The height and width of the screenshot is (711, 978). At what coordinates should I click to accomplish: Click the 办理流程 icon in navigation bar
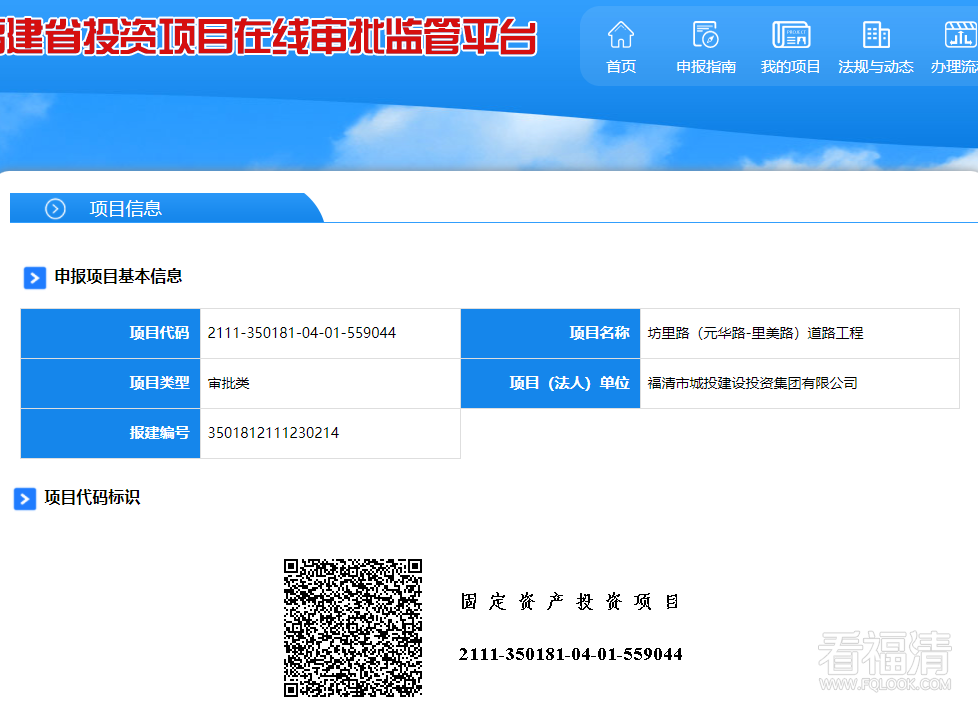pos(959,35)
